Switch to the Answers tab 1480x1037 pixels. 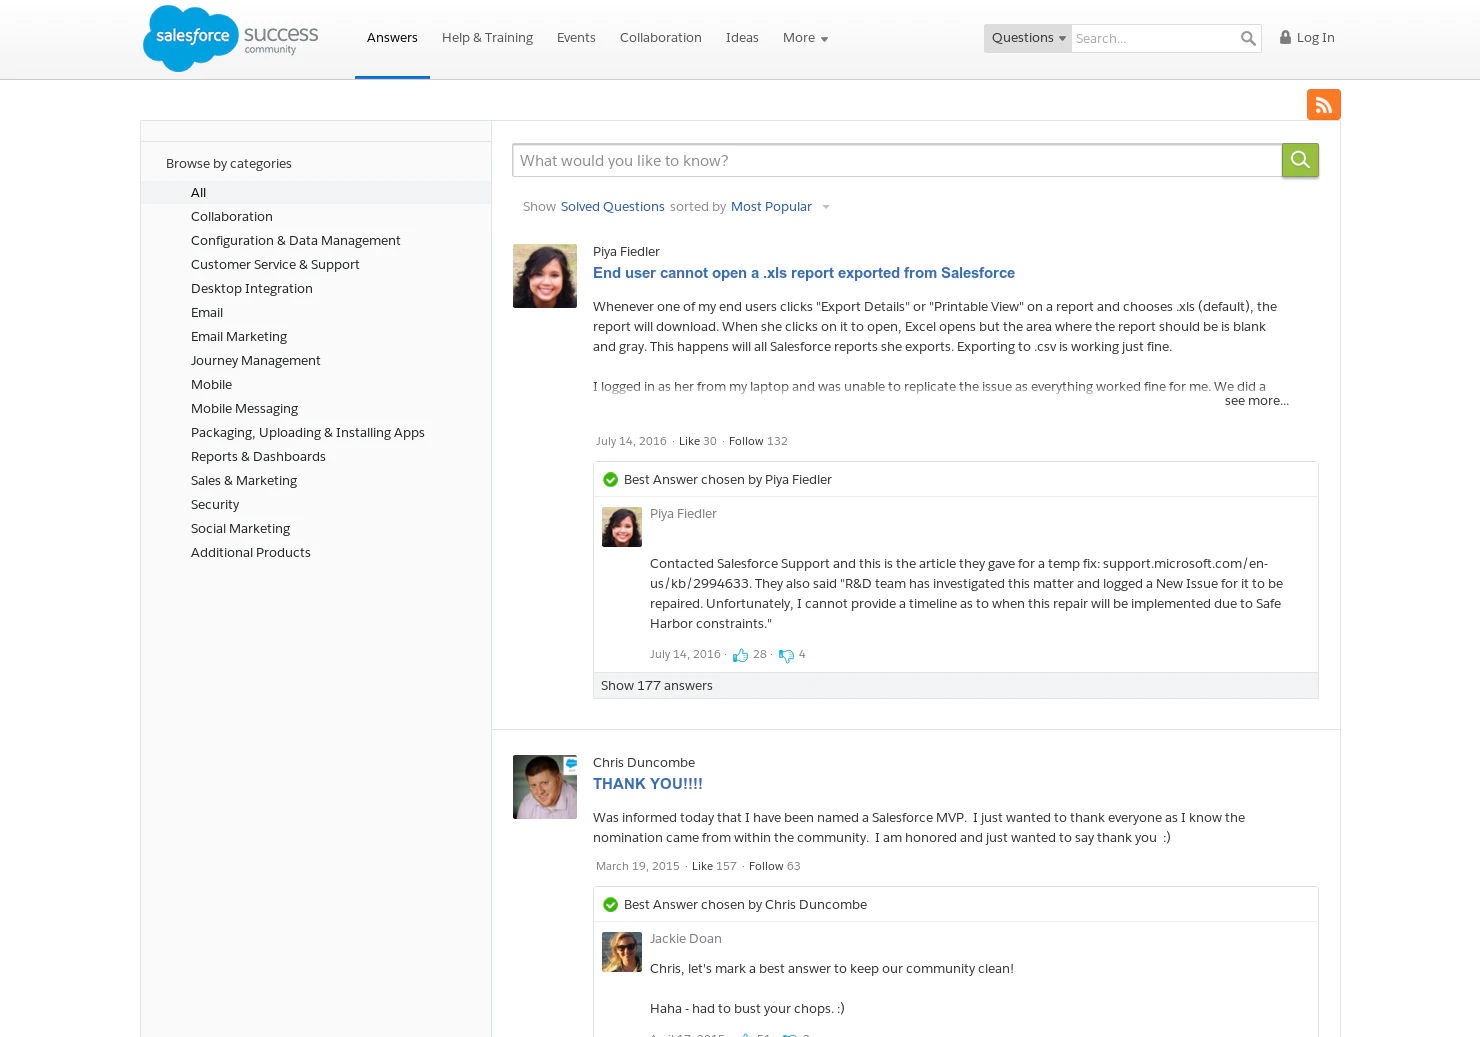pos(392,38)
